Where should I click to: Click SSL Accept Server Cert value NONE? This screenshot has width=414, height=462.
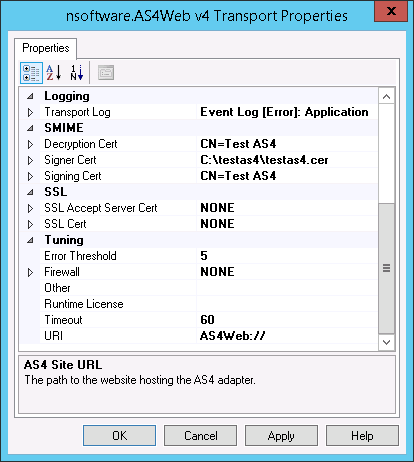pyautogui.click(x=217, y=208)
